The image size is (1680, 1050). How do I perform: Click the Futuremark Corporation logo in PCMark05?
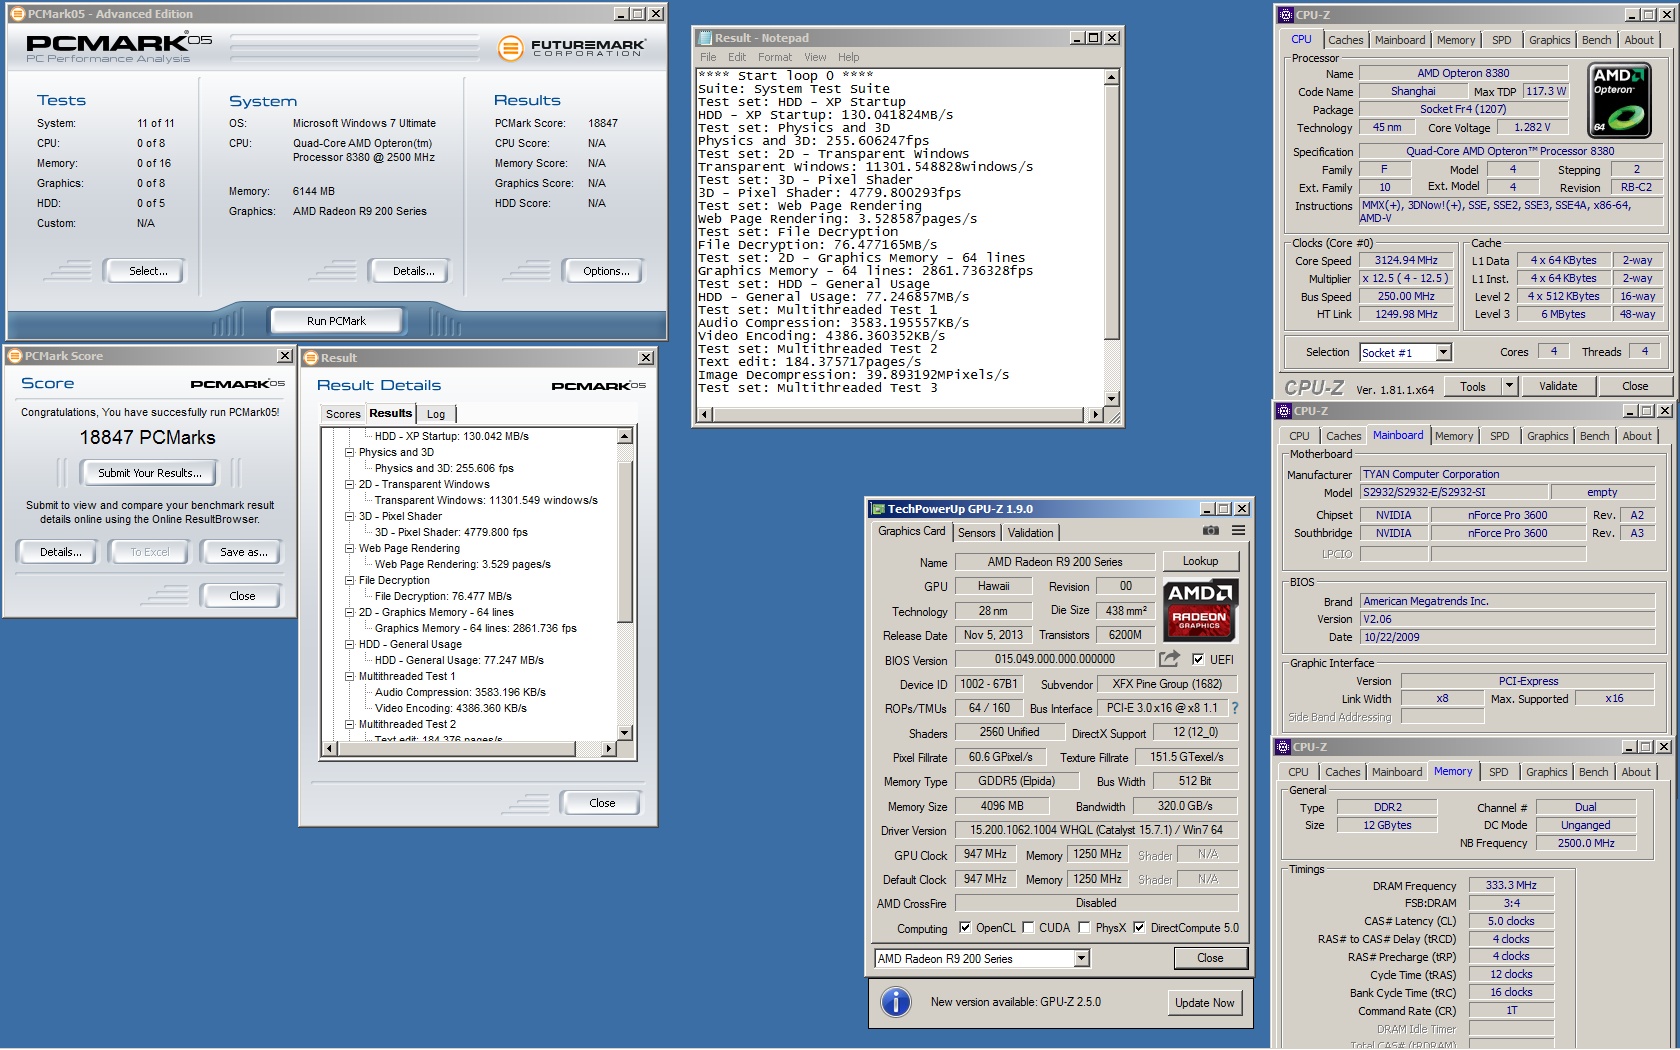572,47
